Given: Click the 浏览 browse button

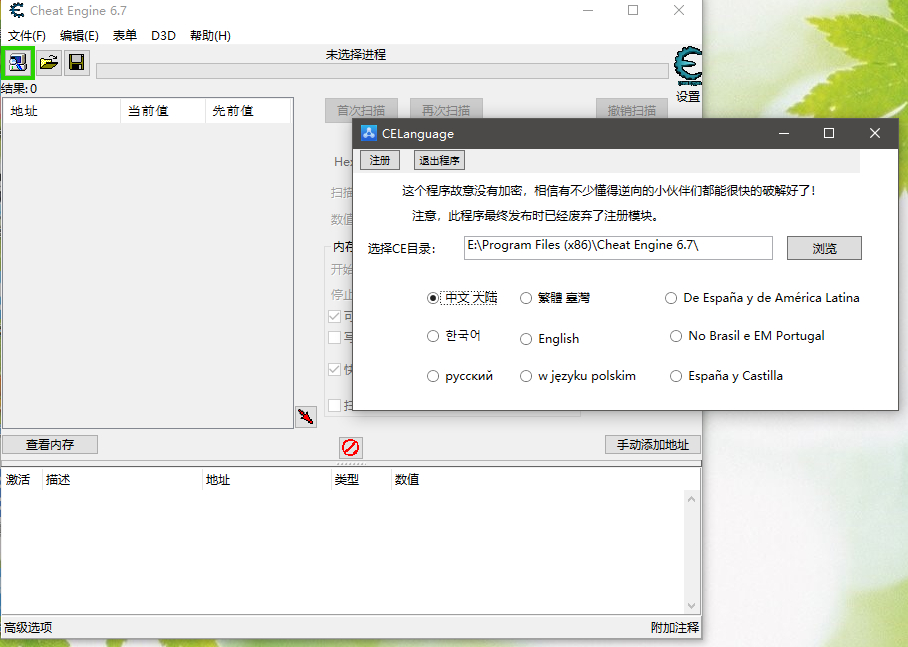Looking at the screenshot, I should point(824,248).
